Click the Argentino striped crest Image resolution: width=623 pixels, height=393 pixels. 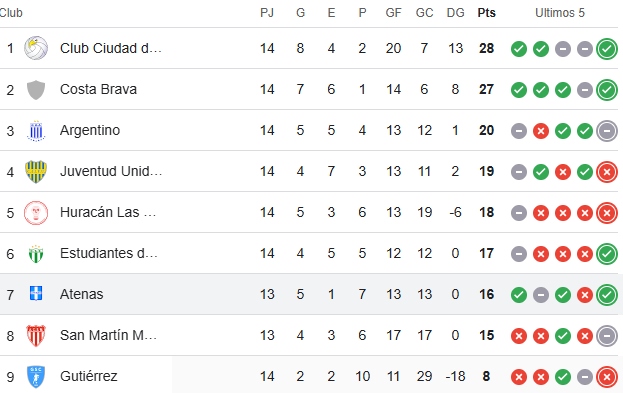pyautogui.click(x=36, y=131)
